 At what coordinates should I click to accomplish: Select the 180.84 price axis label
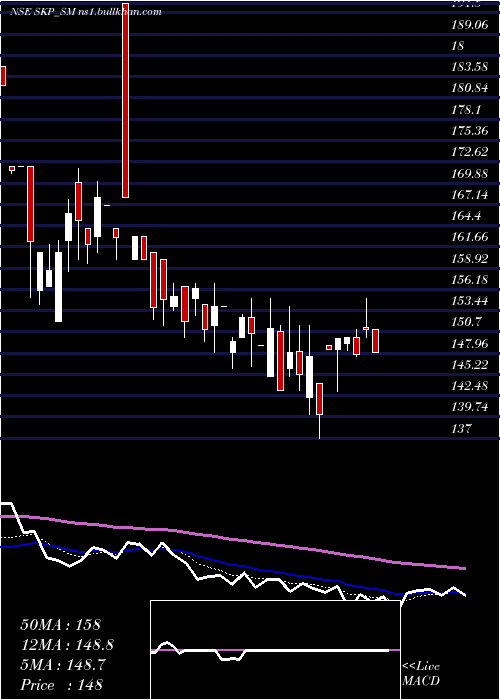coord(470,88)
